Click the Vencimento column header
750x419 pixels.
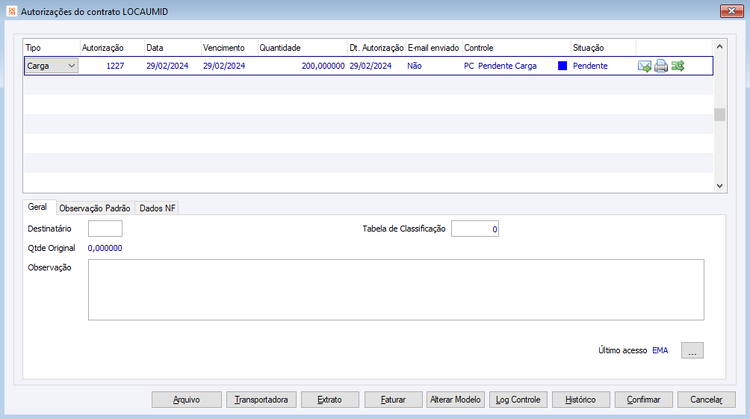pyautogui.click(x=229, y=48)
